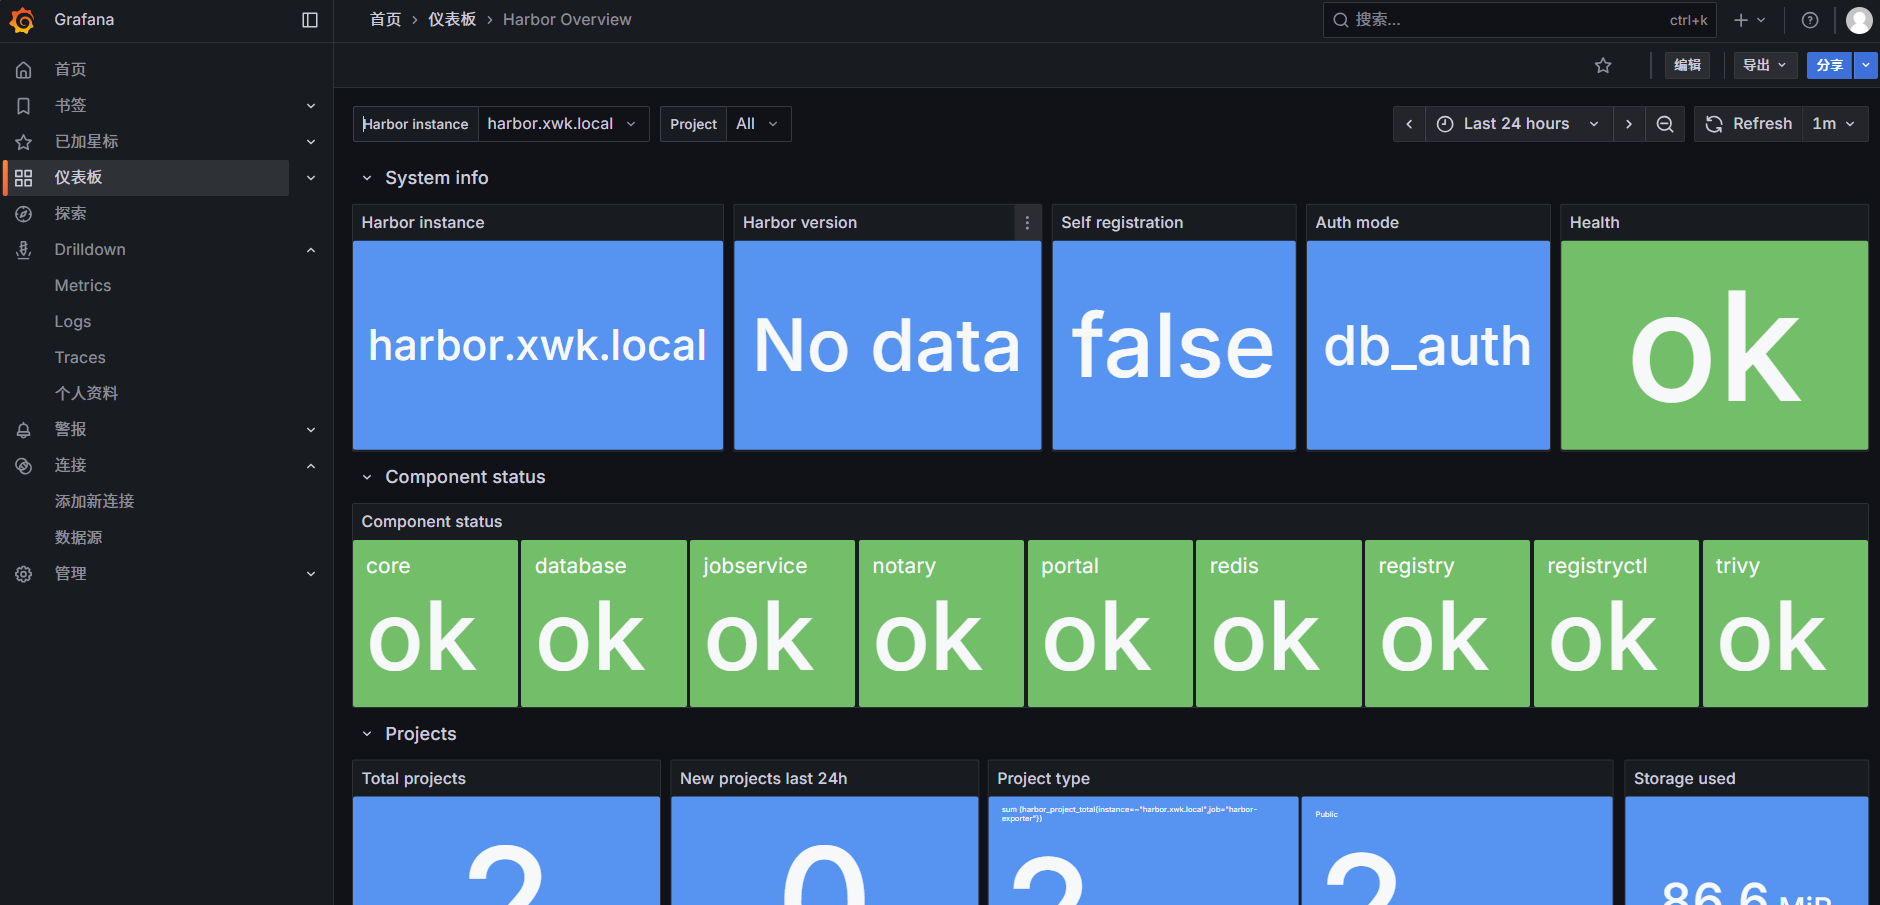This screenshot has width=1880, height=905.
Task: Shift time range forward with right arrow
Action: pos(1629,124)
